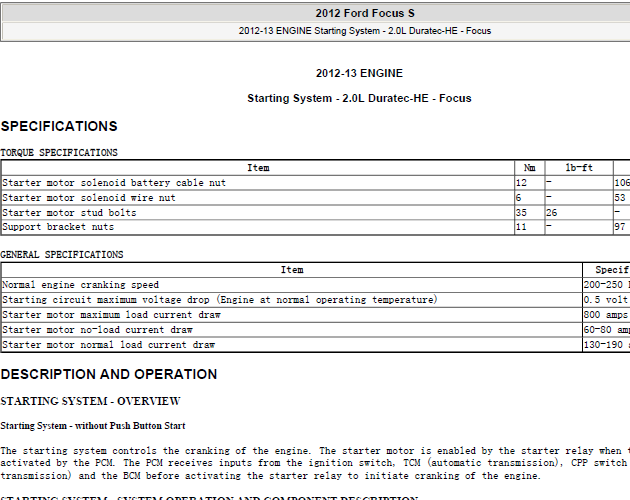630x500 pixels.
Task: Click Nm value 11 for support bracket nuts
Action: coord(521,227)
